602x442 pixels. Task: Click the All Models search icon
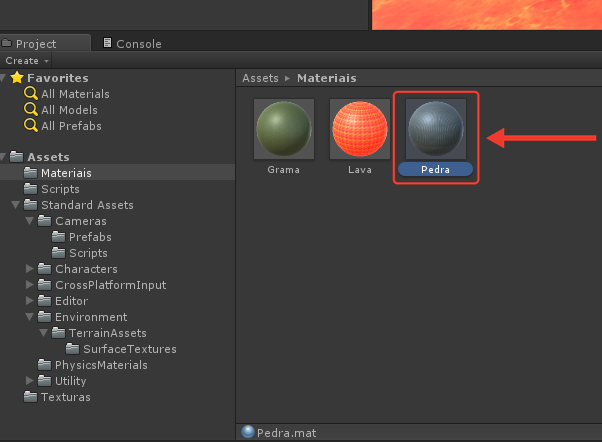click(x=30, y=109)
